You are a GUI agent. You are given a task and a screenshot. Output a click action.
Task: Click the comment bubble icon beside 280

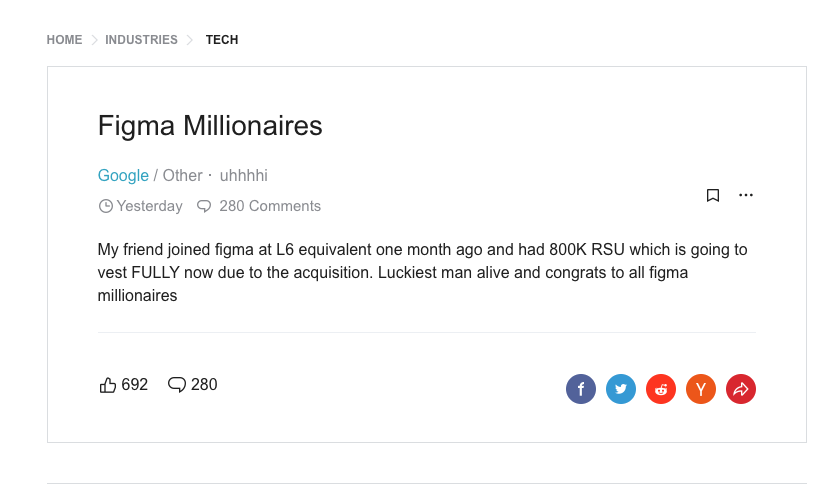click(x=177, y=385)
